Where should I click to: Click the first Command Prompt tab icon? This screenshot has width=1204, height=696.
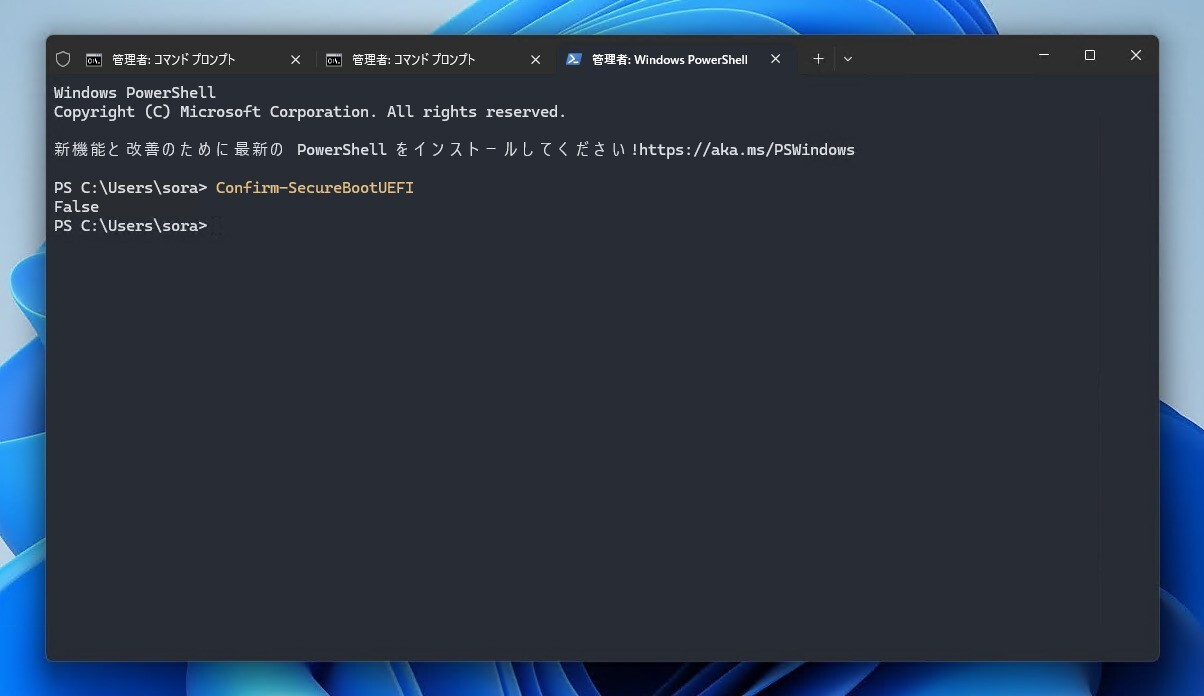[94, 59]
